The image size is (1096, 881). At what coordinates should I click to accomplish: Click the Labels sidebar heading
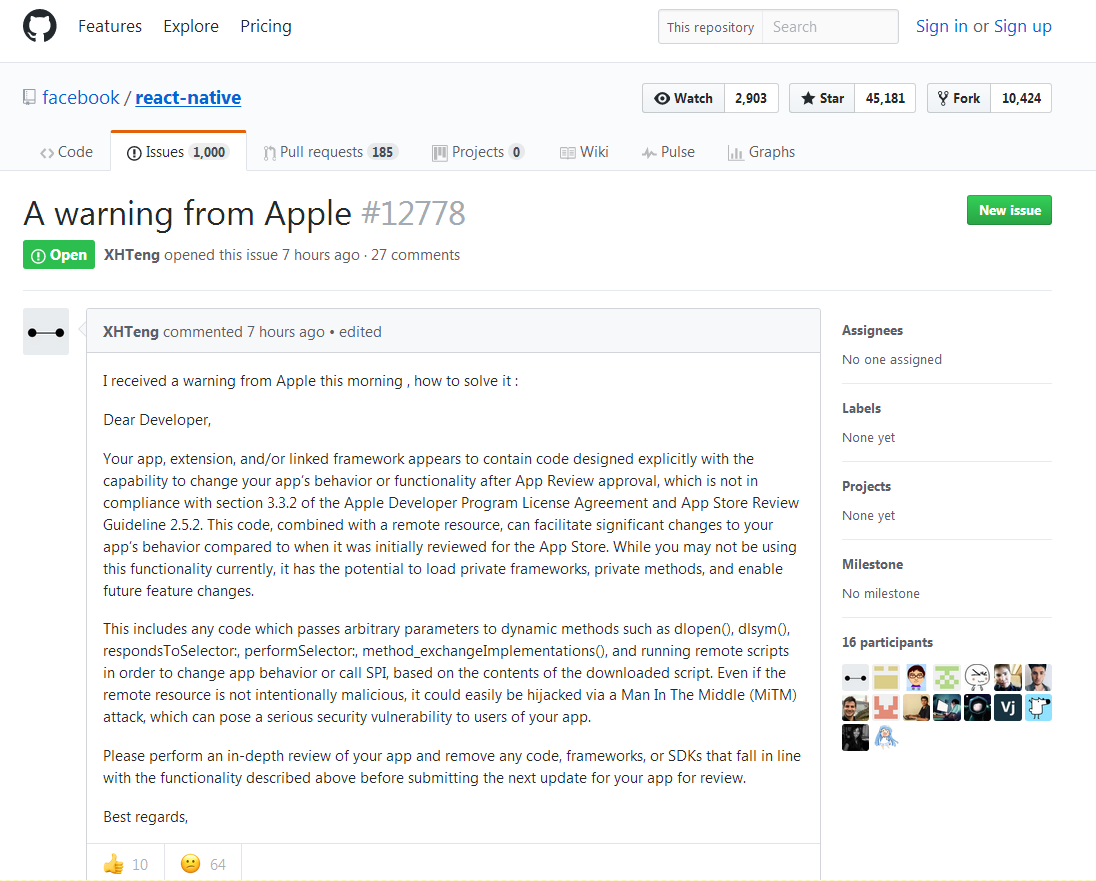tap(861, 408)
